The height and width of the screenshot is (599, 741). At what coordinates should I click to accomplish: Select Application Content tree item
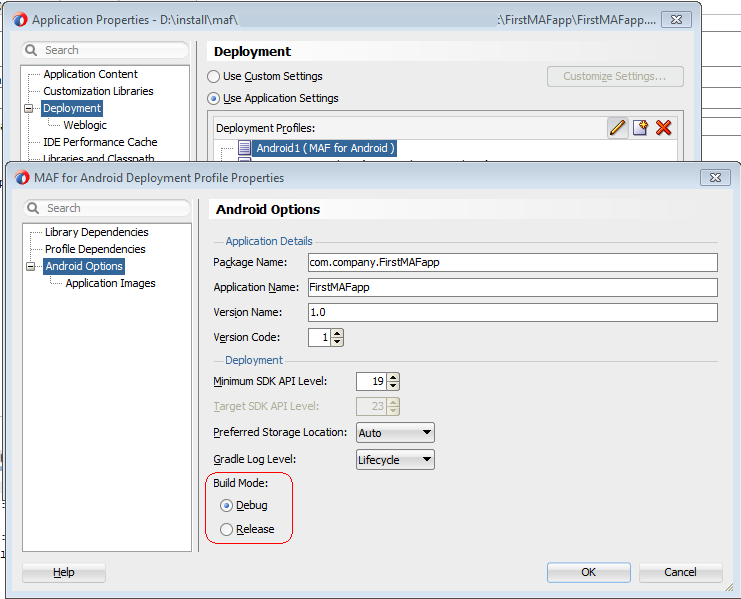click(x=90, y=74)
